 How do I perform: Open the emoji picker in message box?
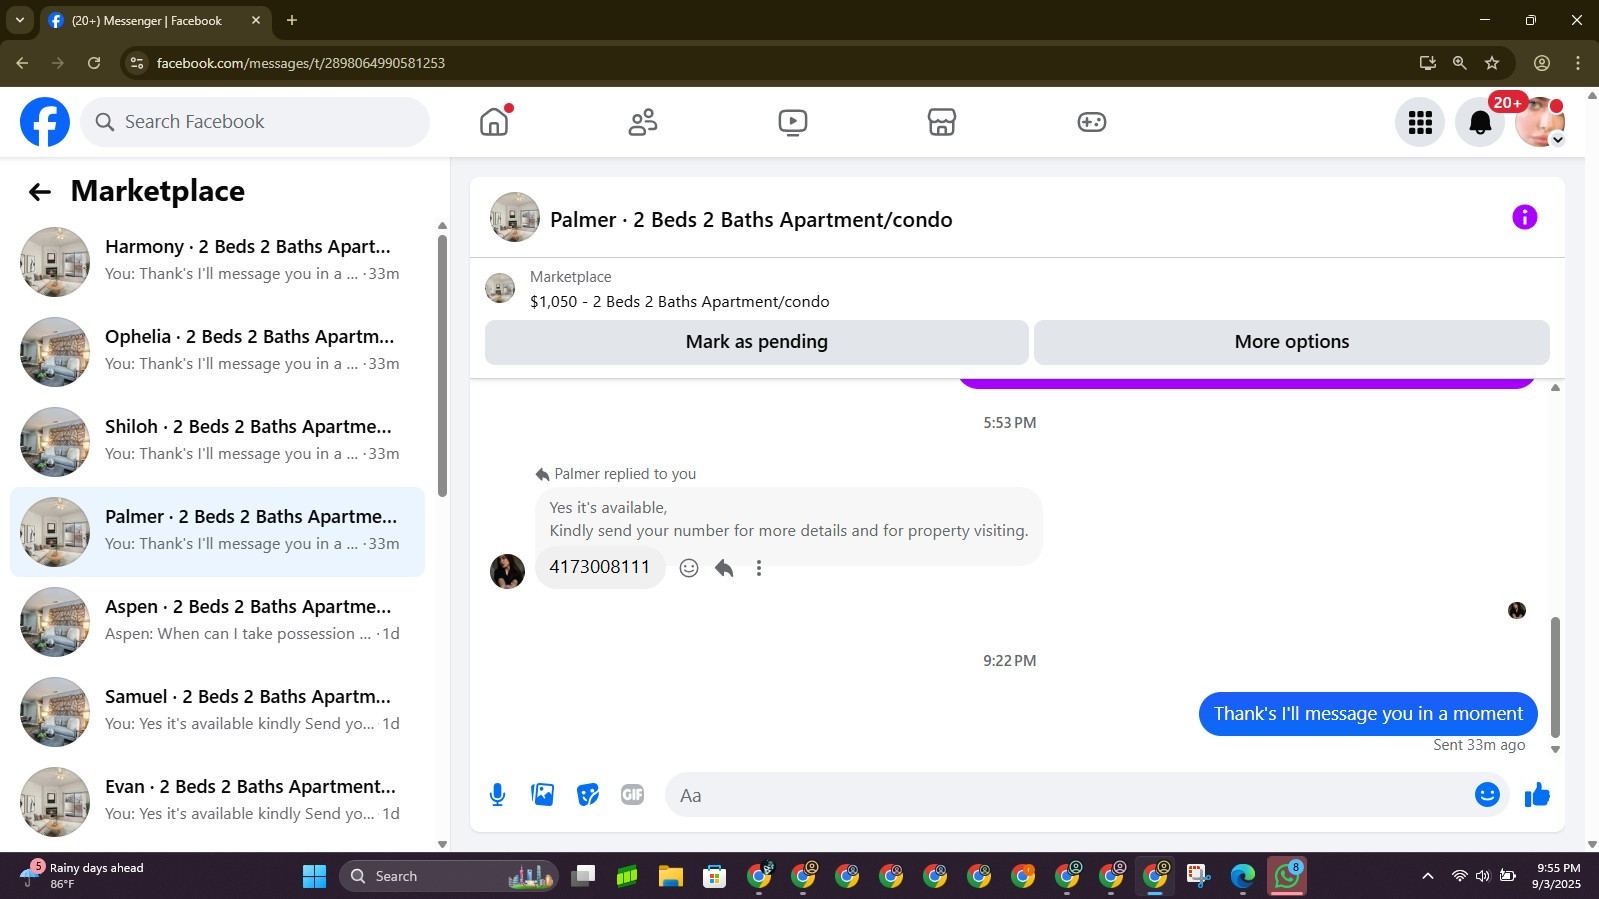1487,795
